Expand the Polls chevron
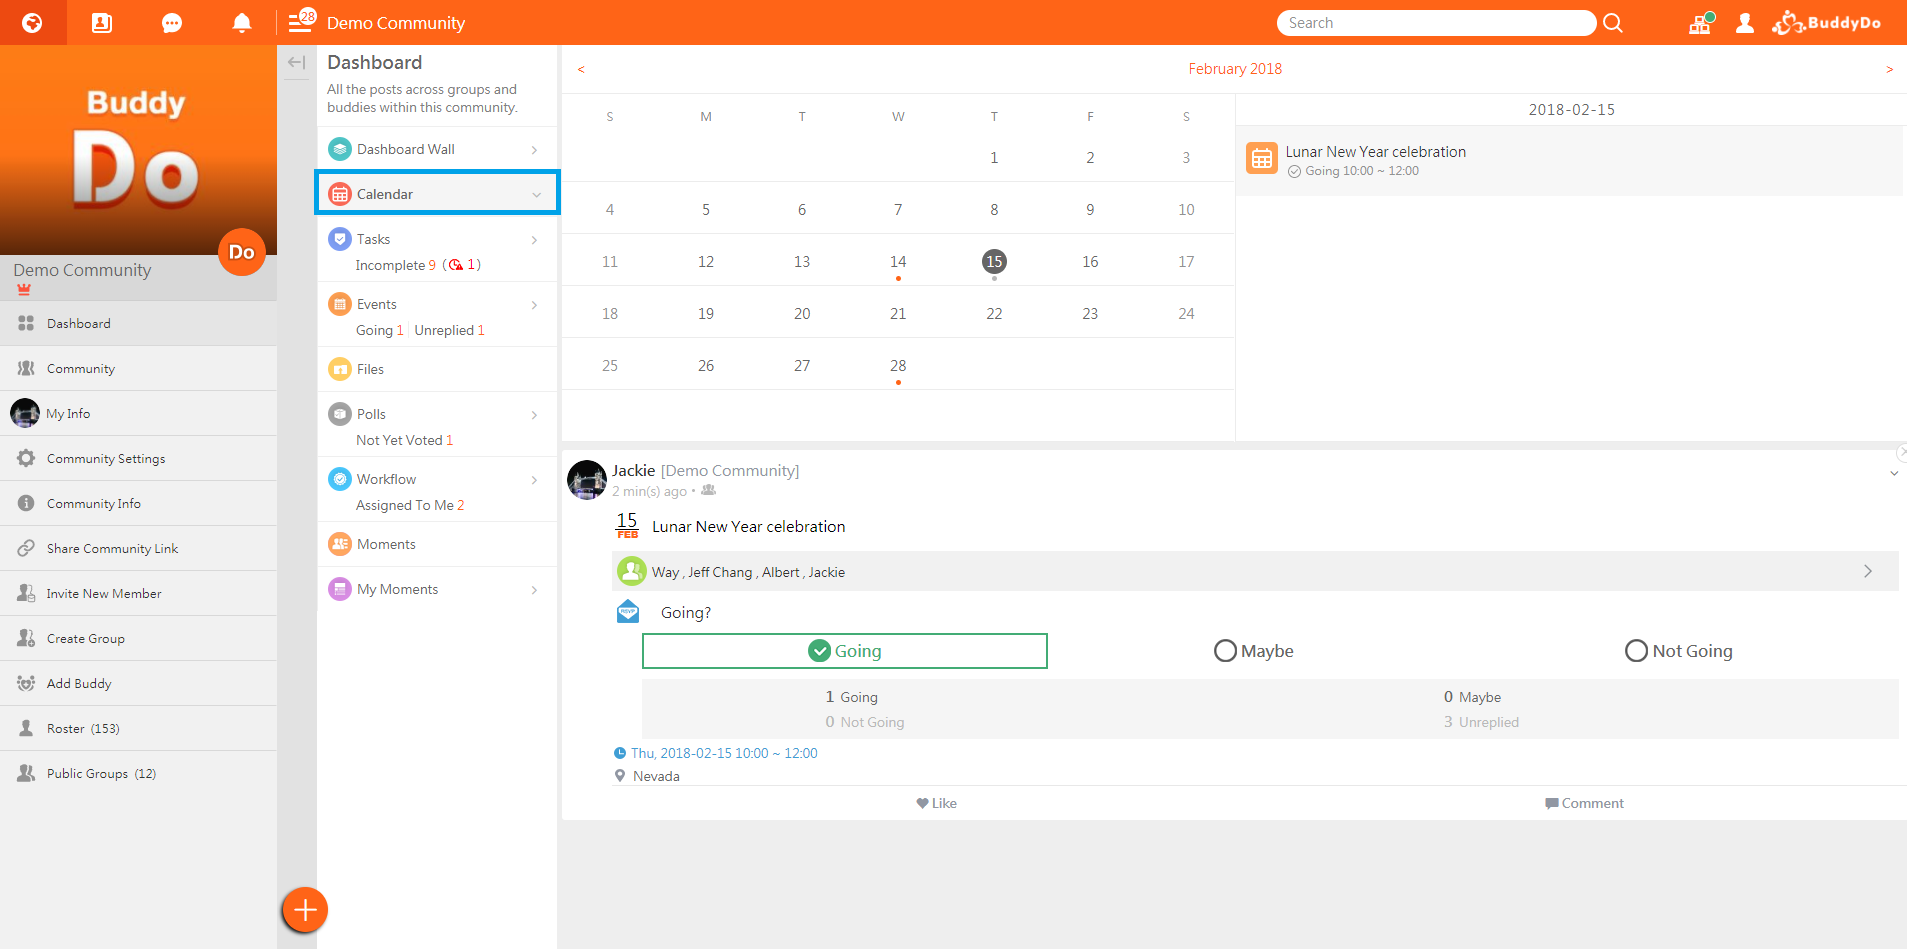Screen dimensions: 1907x949 tap(535, 415)
